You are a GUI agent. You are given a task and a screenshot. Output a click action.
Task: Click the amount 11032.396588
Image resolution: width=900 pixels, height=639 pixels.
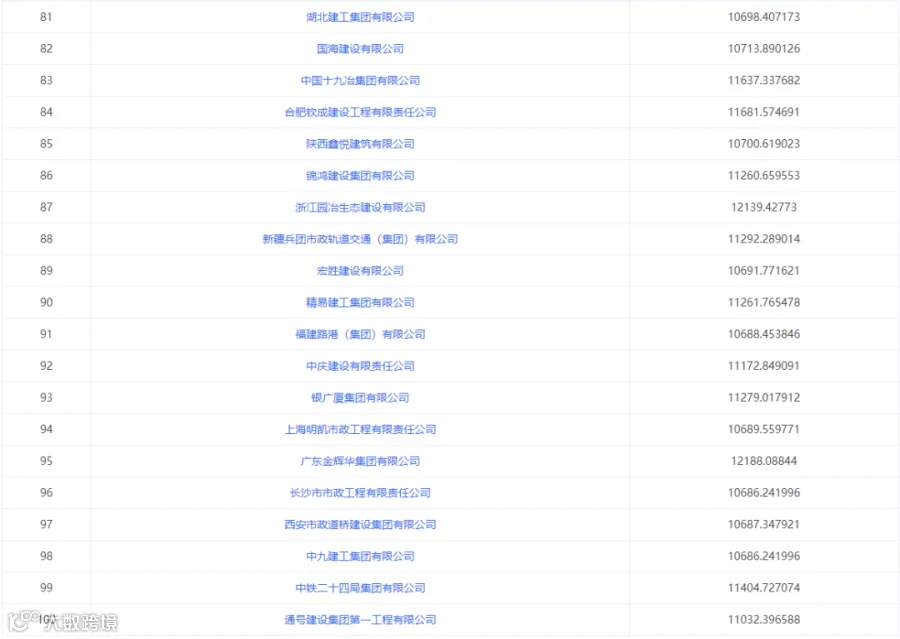[763, 619]
